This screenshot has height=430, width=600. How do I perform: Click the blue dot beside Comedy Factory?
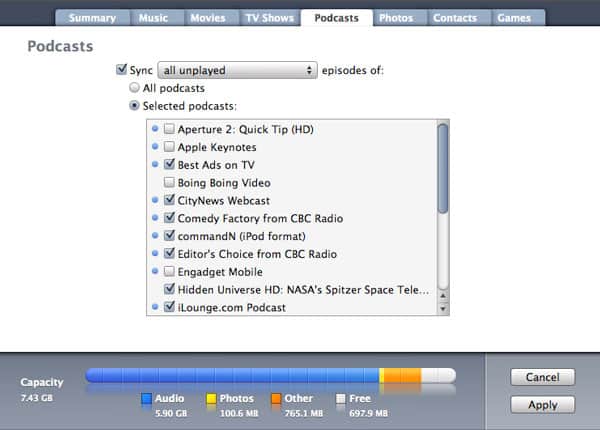[x=155, y=218]
